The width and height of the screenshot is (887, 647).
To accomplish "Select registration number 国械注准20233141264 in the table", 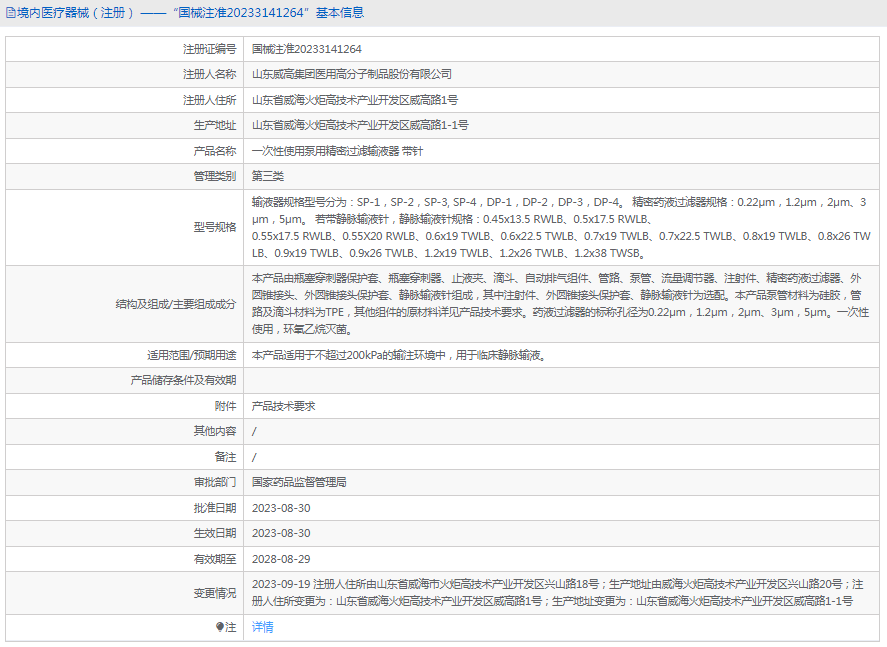I will pos(307,49).
